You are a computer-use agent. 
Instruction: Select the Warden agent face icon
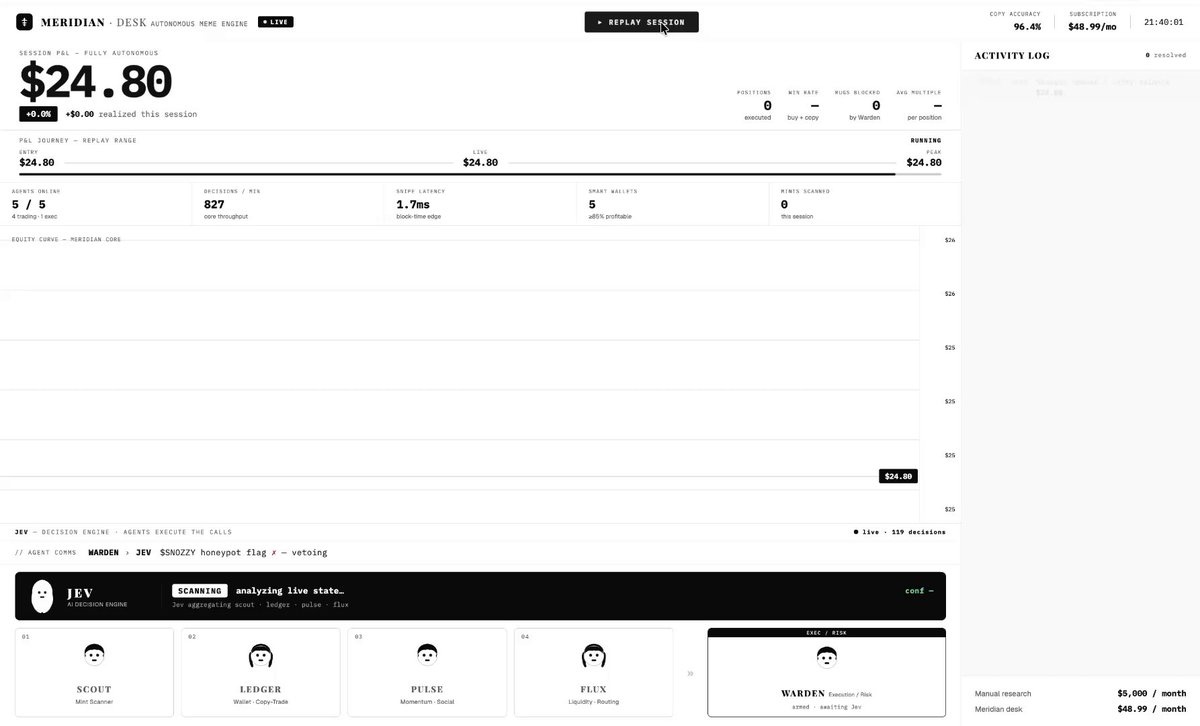[x=826, y=657]
